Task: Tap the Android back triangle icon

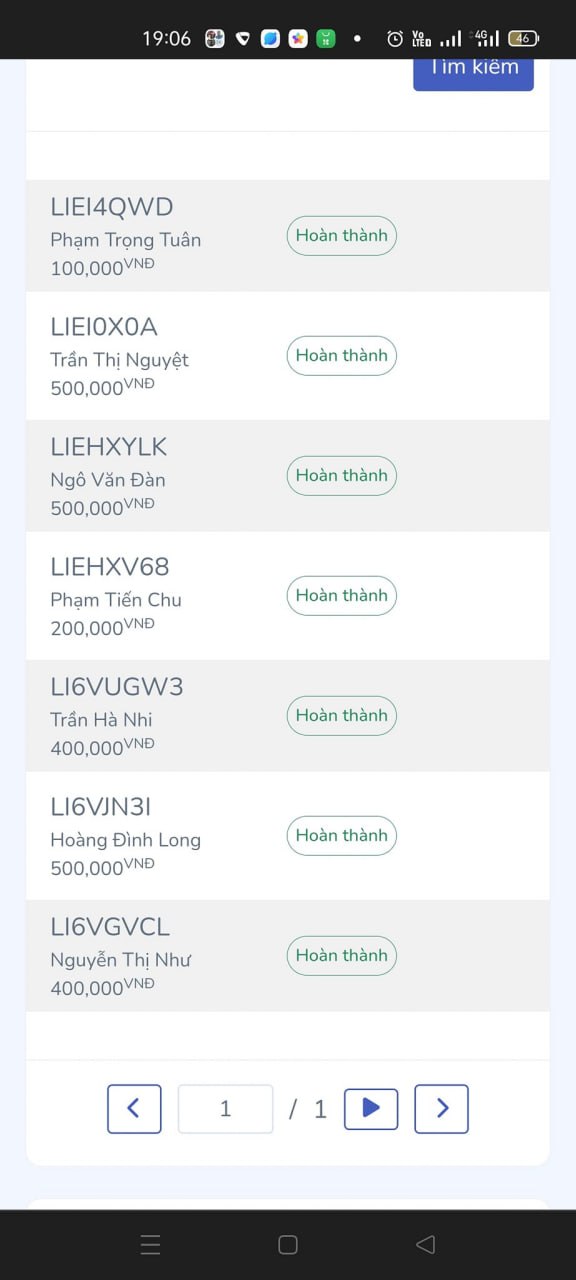Action: click(425, 1244)
